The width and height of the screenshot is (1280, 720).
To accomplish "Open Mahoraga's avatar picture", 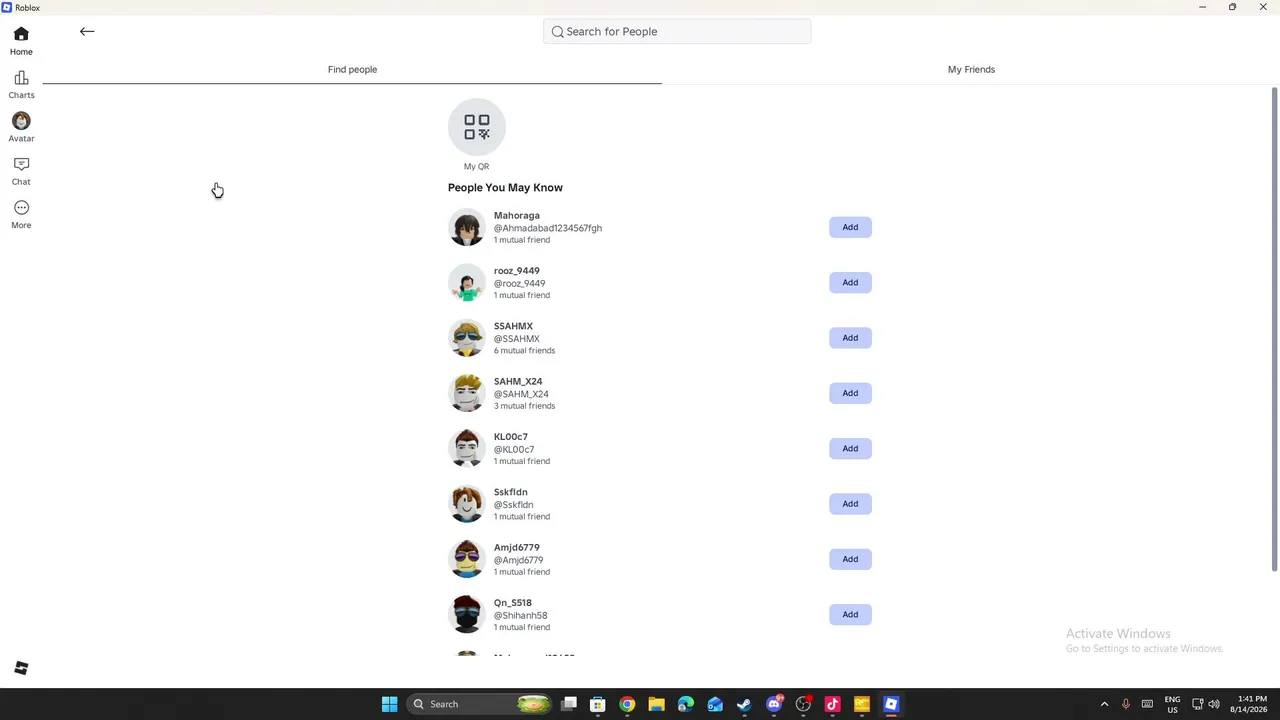I will pos(466,227).
